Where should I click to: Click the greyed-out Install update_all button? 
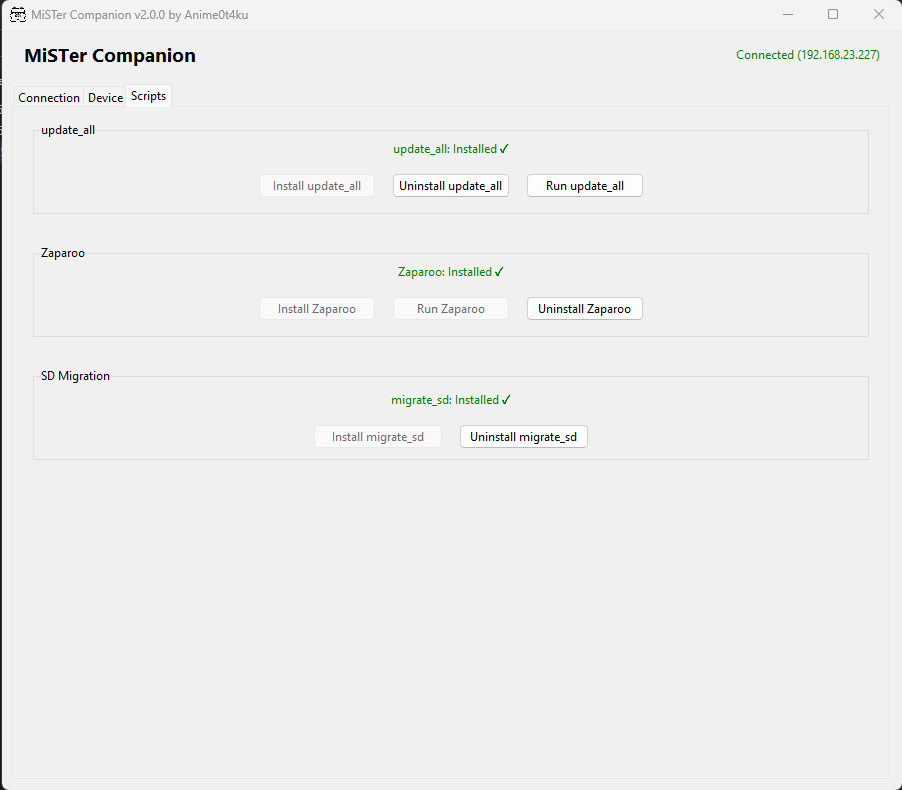pos(317,186)
